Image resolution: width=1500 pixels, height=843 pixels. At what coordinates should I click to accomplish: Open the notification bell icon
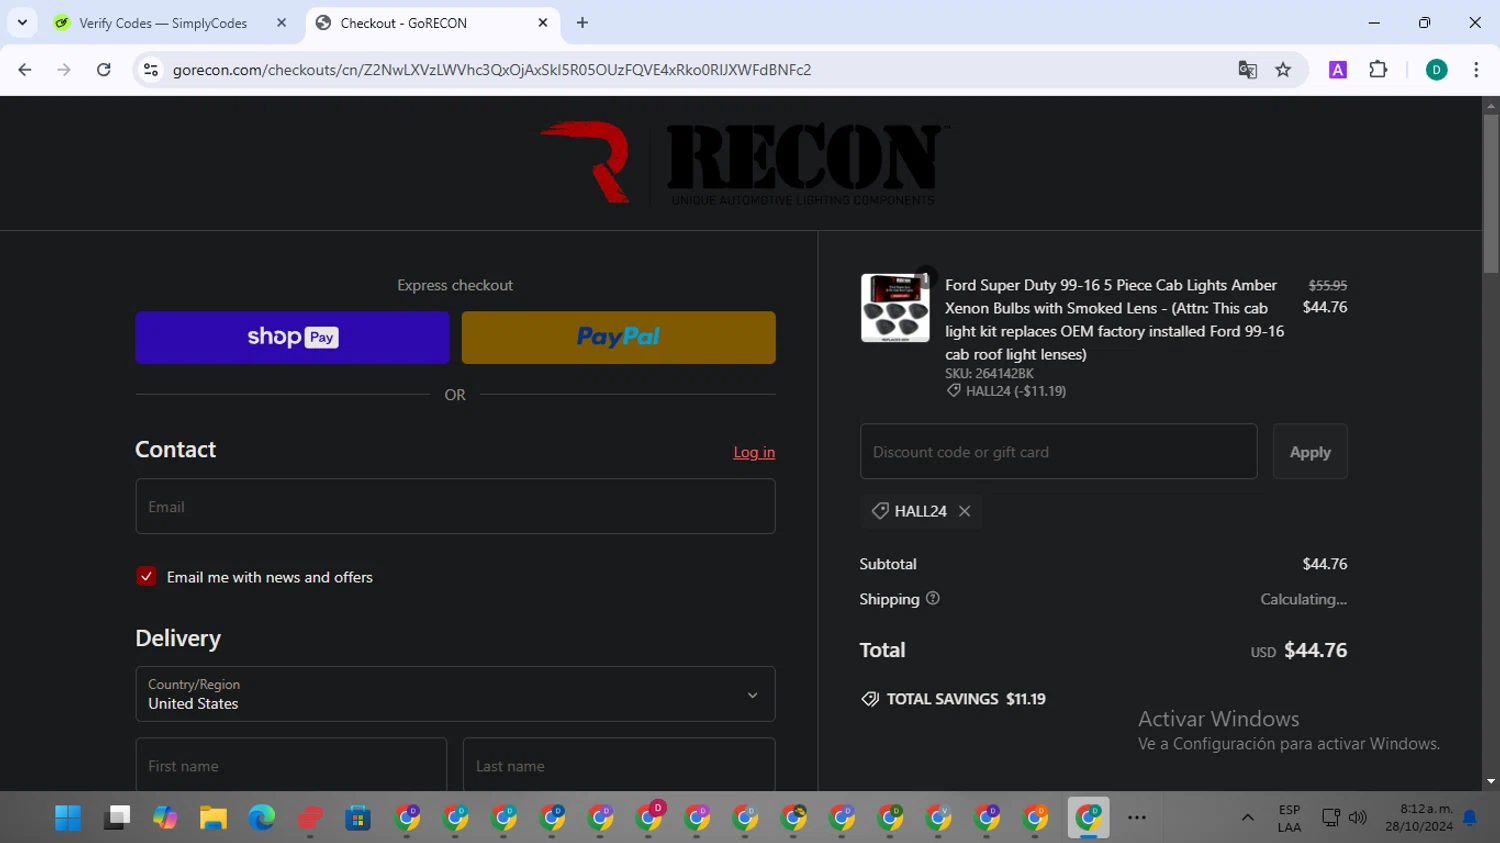[x=1470, y=818]
